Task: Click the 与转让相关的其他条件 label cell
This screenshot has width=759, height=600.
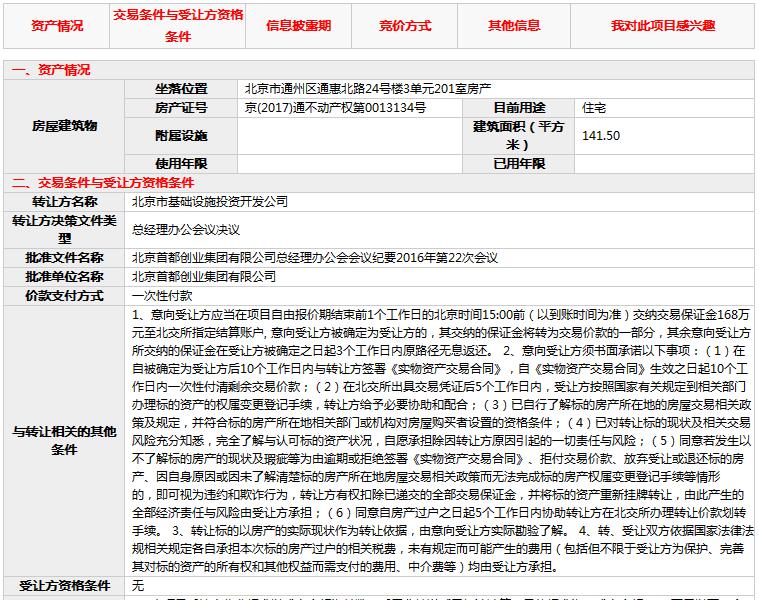Action: pos(65,440)
